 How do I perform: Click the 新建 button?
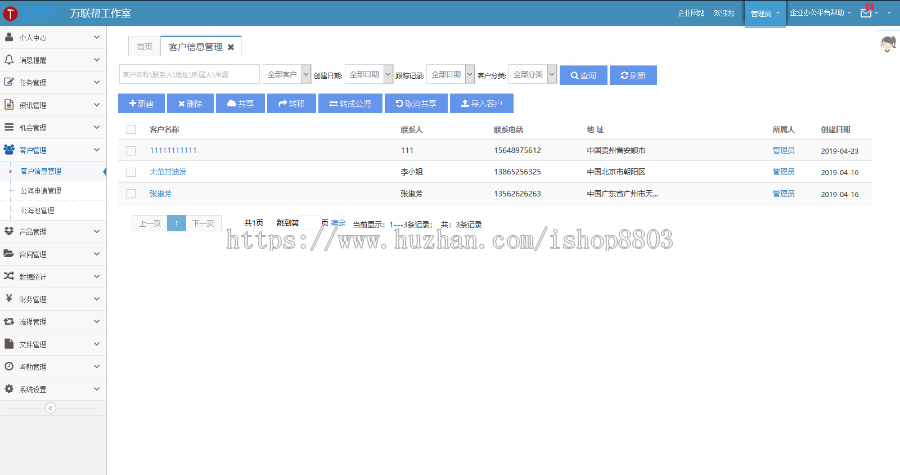click(141, 103)
